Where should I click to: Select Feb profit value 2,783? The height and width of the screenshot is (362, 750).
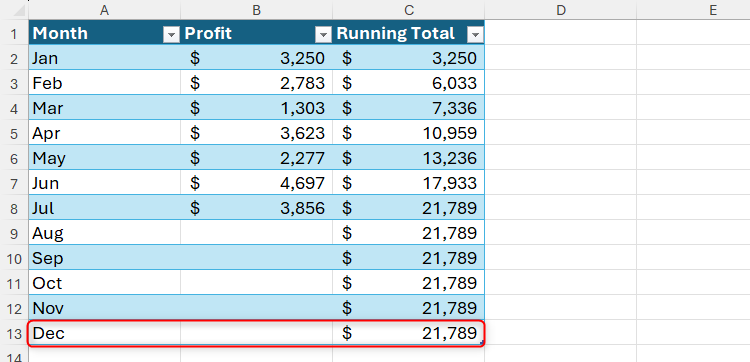256,83
